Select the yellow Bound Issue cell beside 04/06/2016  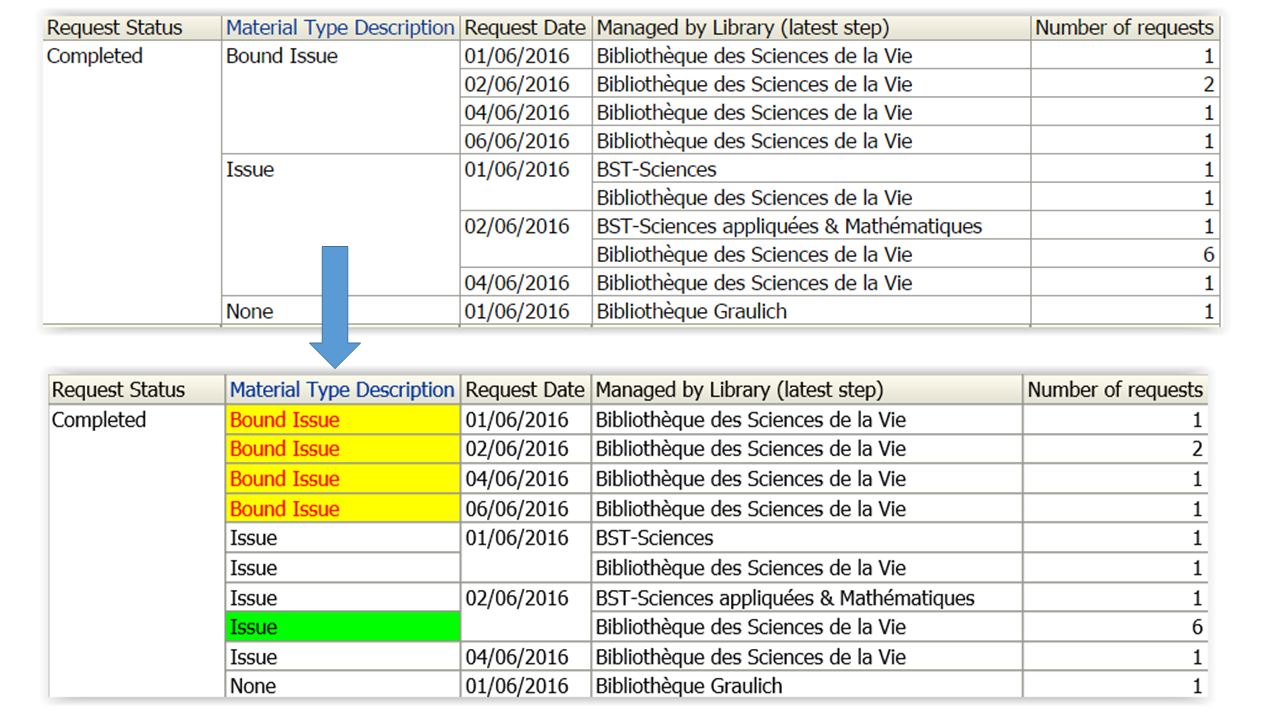click(342, 478)
